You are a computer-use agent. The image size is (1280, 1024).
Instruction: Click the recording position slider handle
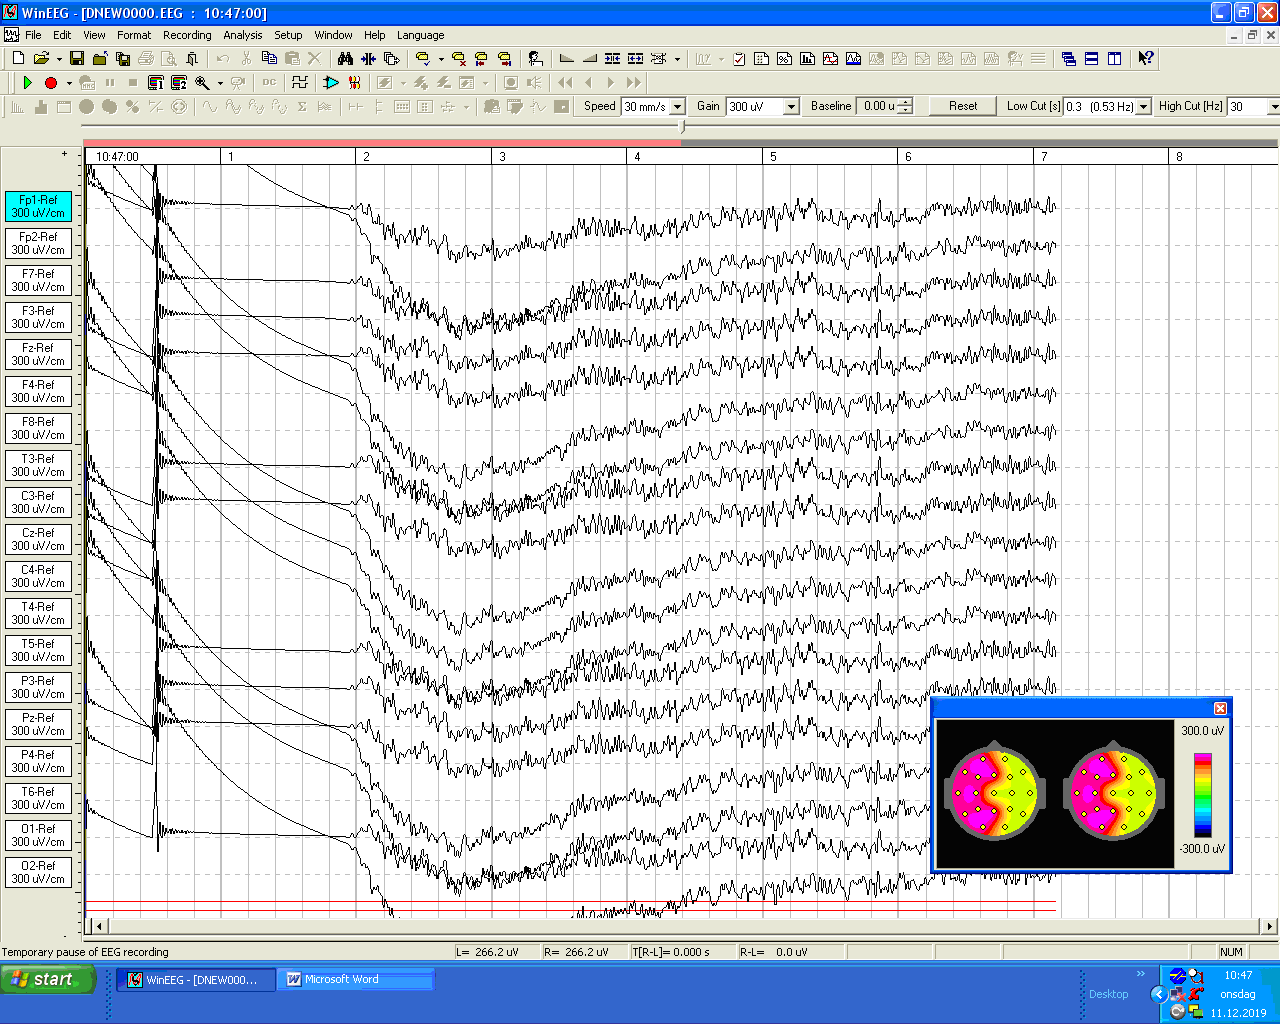[683, 127]
